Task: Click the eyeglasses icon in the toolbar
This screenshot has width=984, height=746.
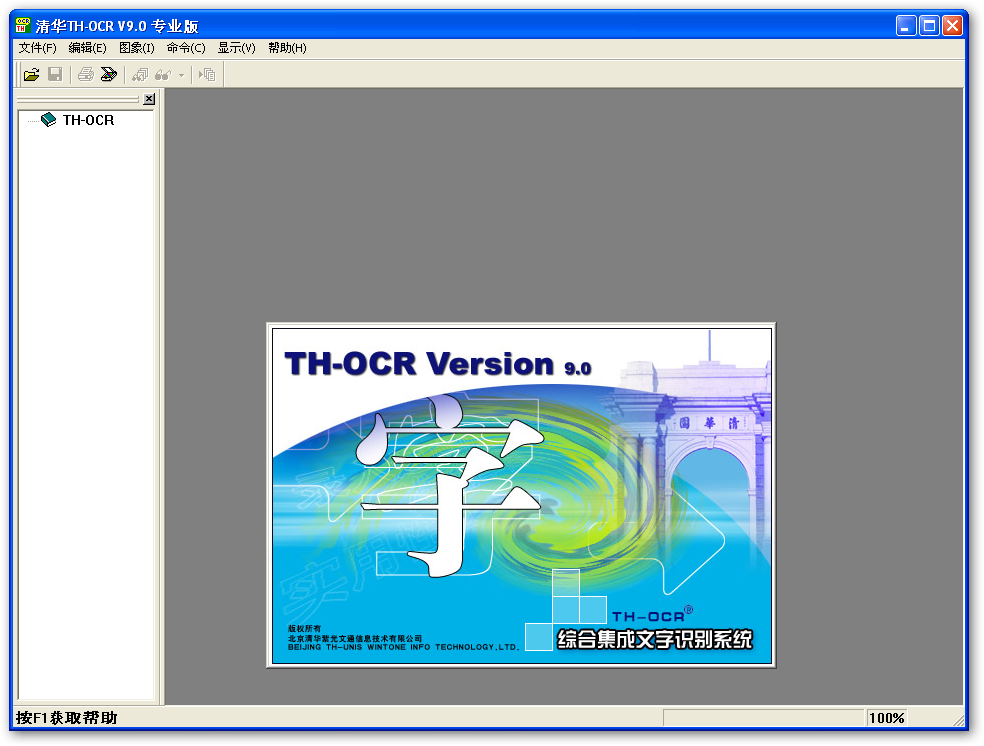Action: point(163,75)
